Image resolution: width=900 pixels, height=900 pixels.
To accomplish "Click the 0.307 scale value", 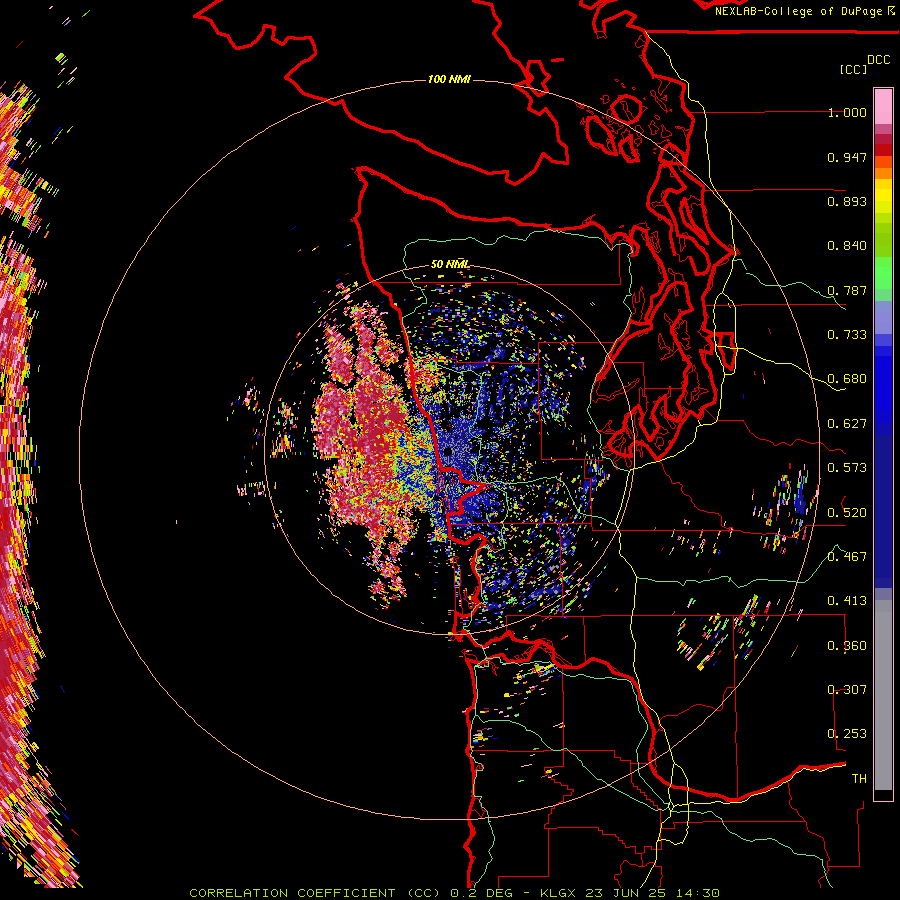I will (847, 690).
